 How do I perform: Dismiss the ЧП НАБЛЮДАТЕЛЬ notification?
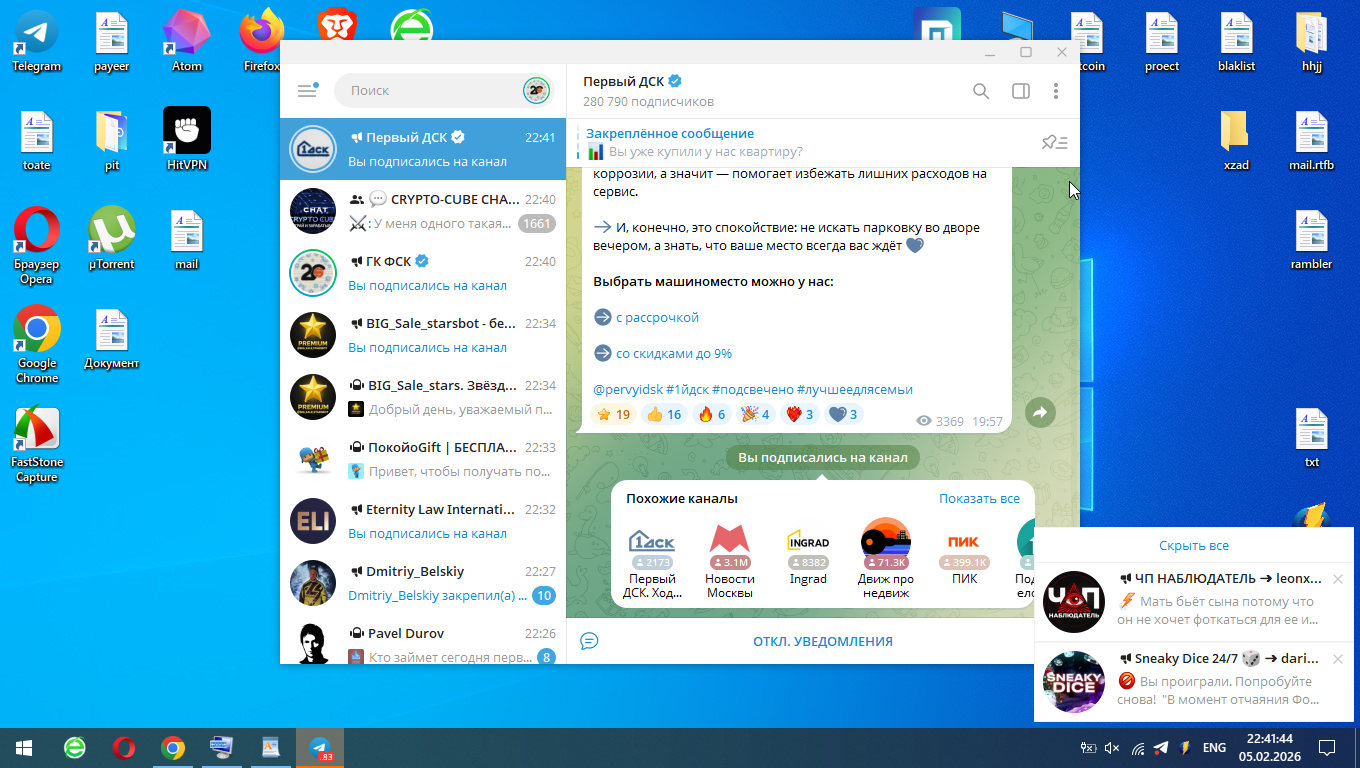1338,579
